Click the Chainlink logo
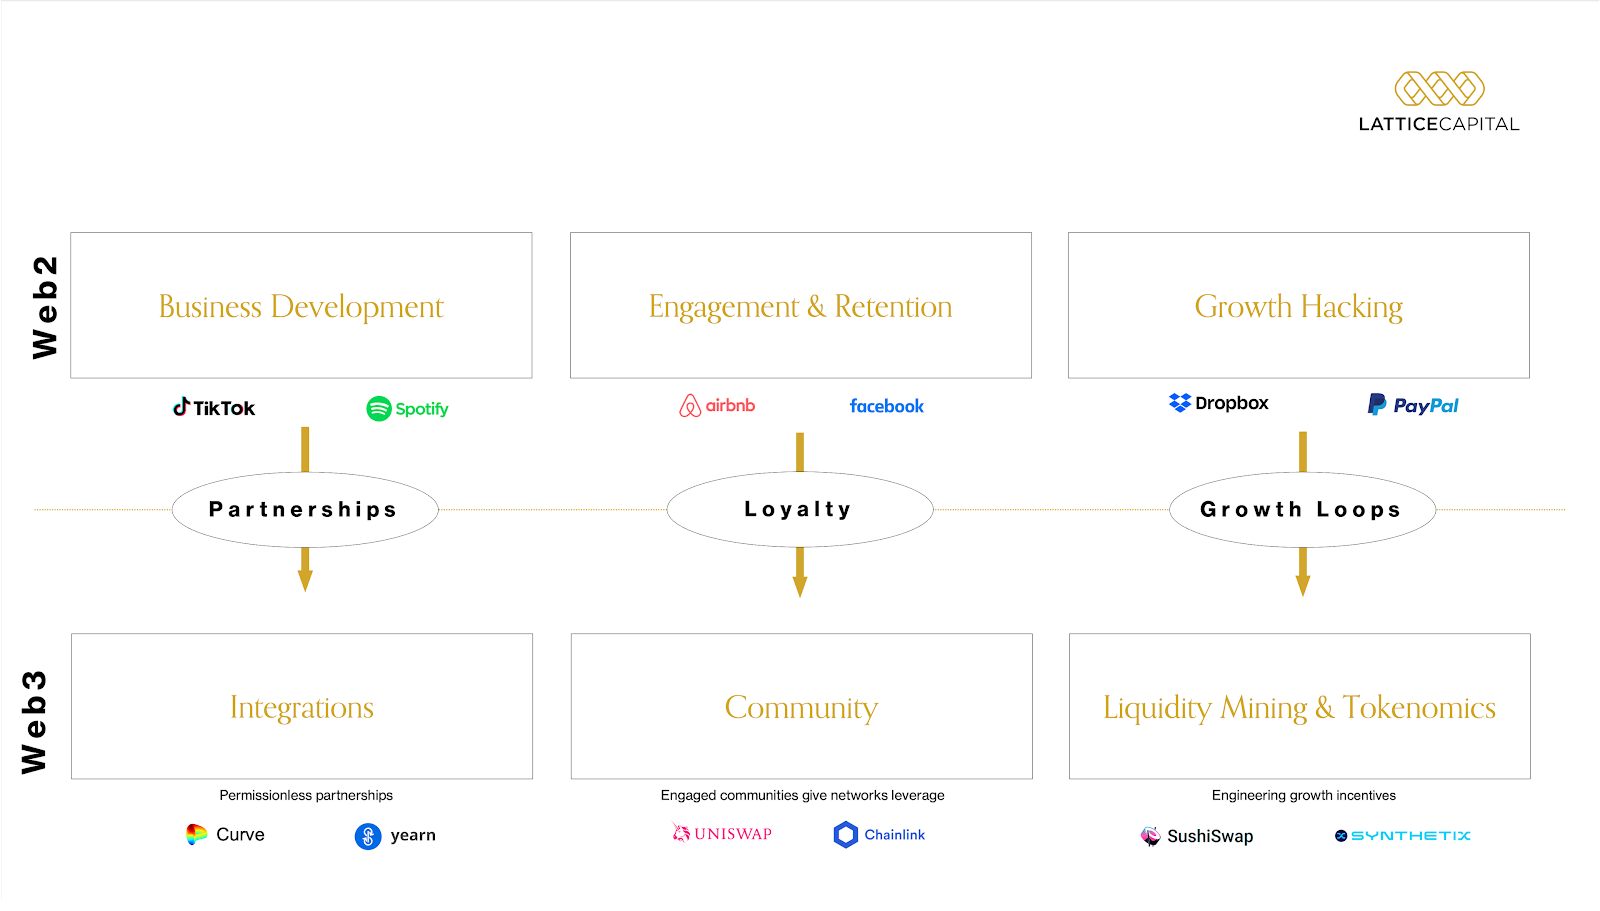1600x911 pixels. 879,834
